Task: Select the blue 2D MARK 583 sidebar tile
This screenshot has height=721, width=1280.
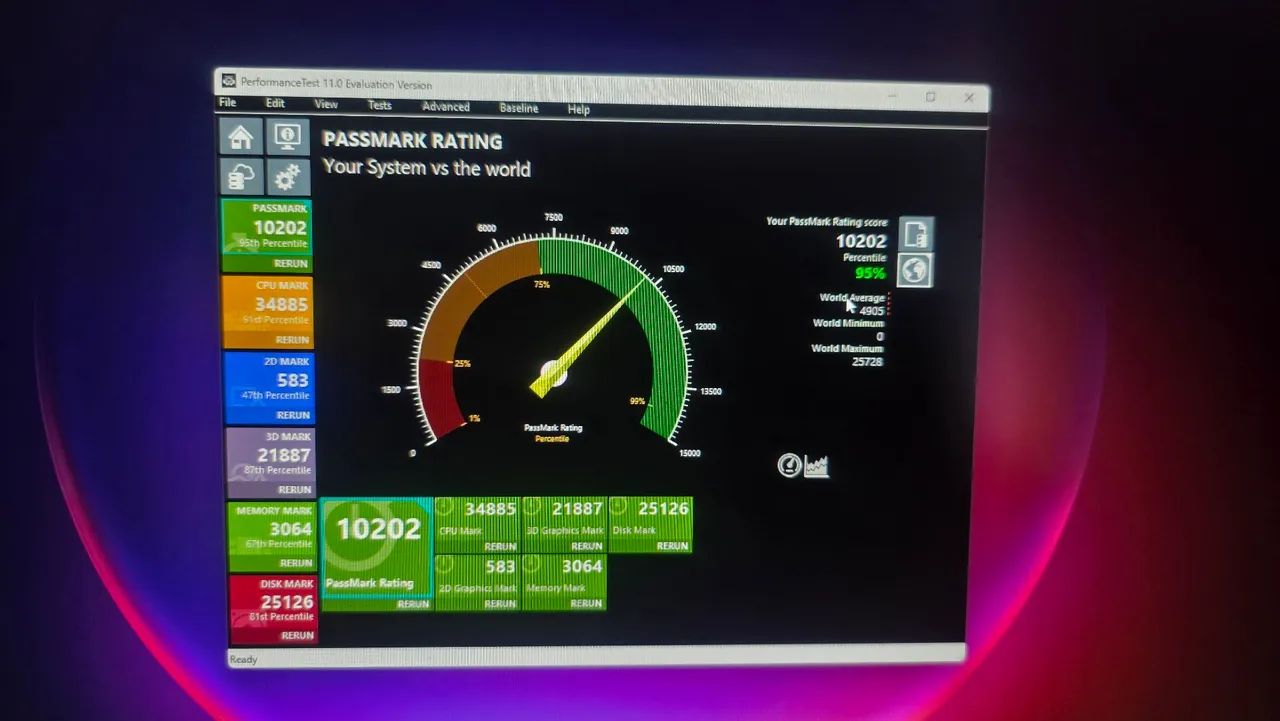Action: point(269,387)
